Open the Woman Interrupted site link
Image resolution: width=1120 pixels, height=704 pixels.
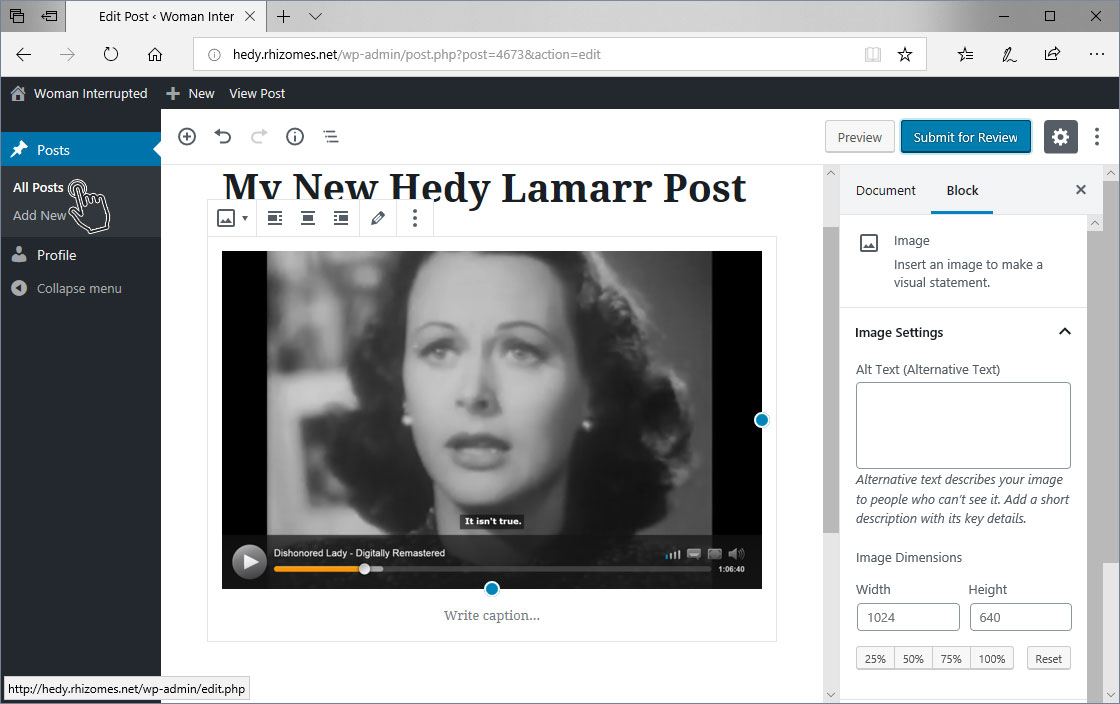click(x=79, y=94)
